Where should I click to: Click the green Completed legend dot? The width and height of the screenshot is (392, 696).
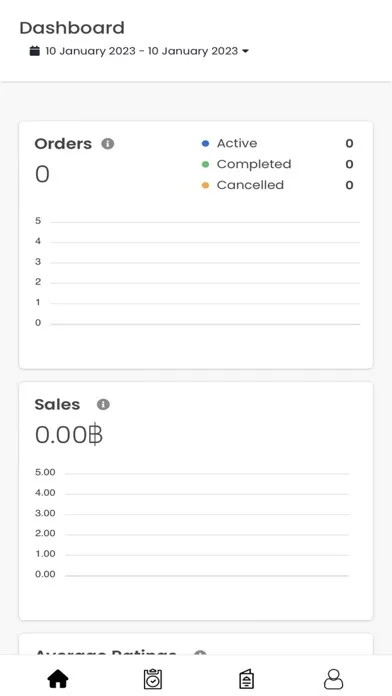(x=205, y=164)
